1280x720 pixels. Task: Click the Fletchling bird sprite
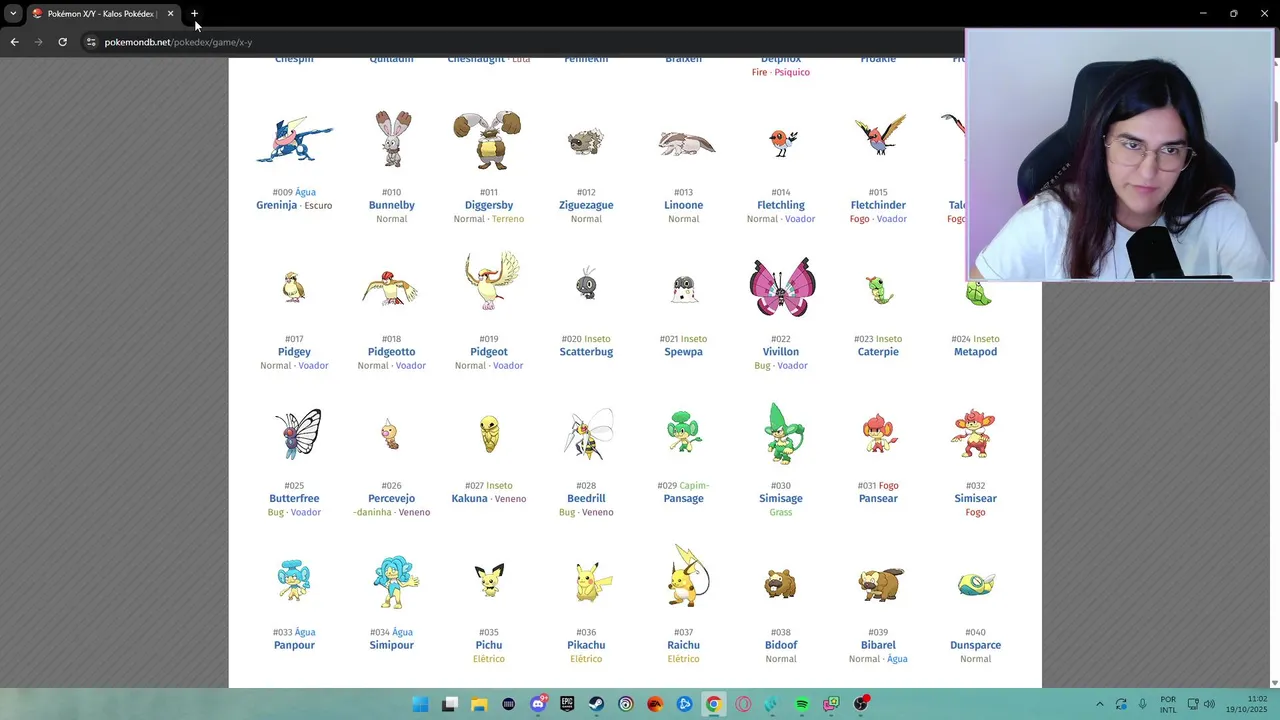(x=782, y=142)
